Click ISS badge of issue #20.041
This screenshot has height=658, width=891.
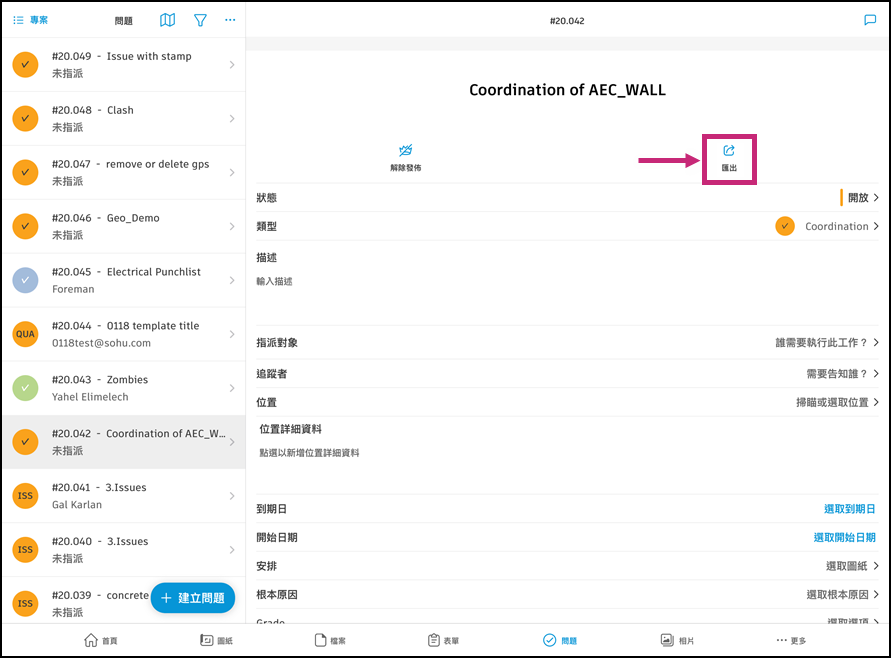pos(26,496)
